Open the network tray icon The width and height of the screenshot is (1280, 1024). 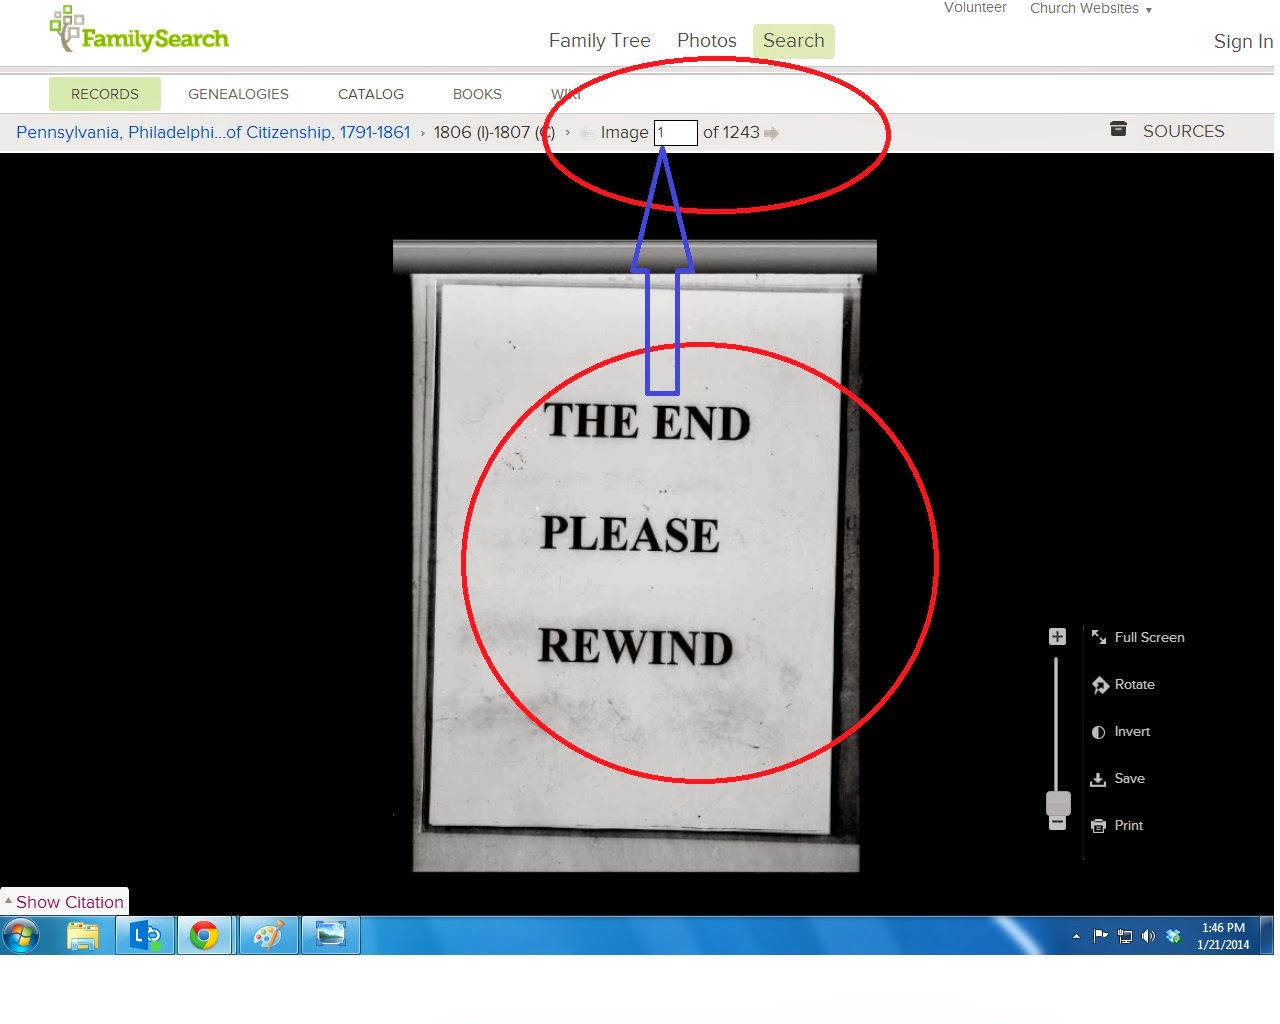coord(1124,937)
